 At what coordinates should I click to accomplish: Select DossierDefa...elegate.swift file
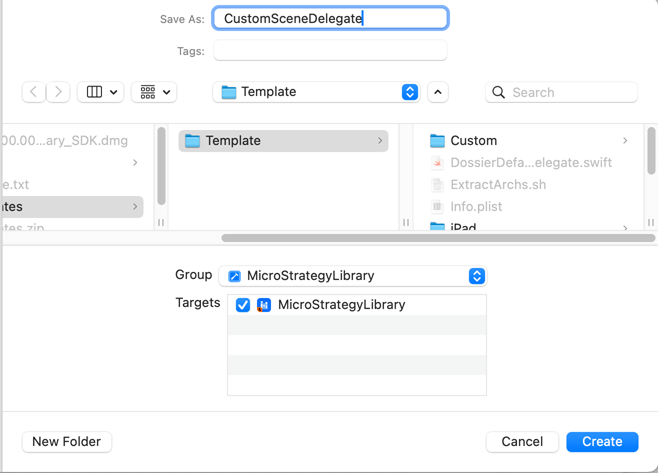[529, 162]
